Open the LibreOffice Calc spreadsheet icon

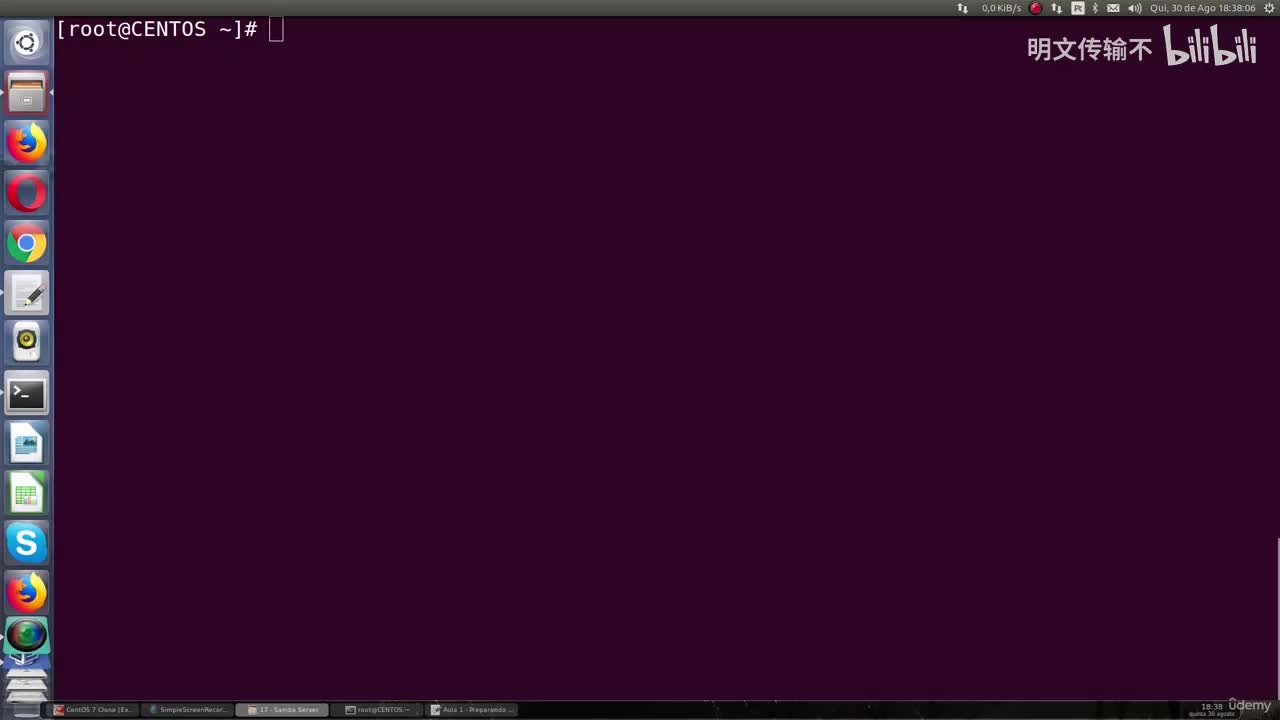tap(26, 493)
